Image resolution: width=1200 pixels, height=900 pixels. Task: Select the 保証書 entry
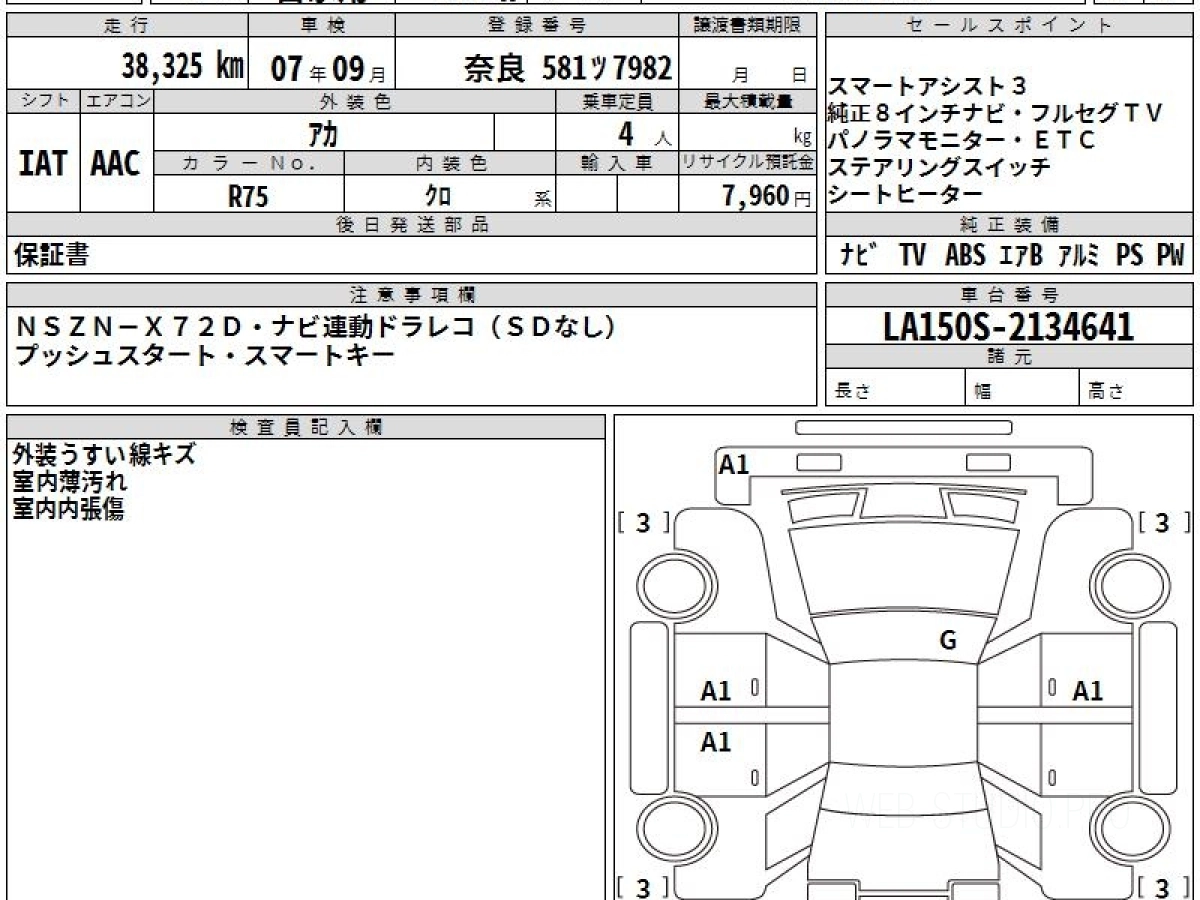point(51,255)
